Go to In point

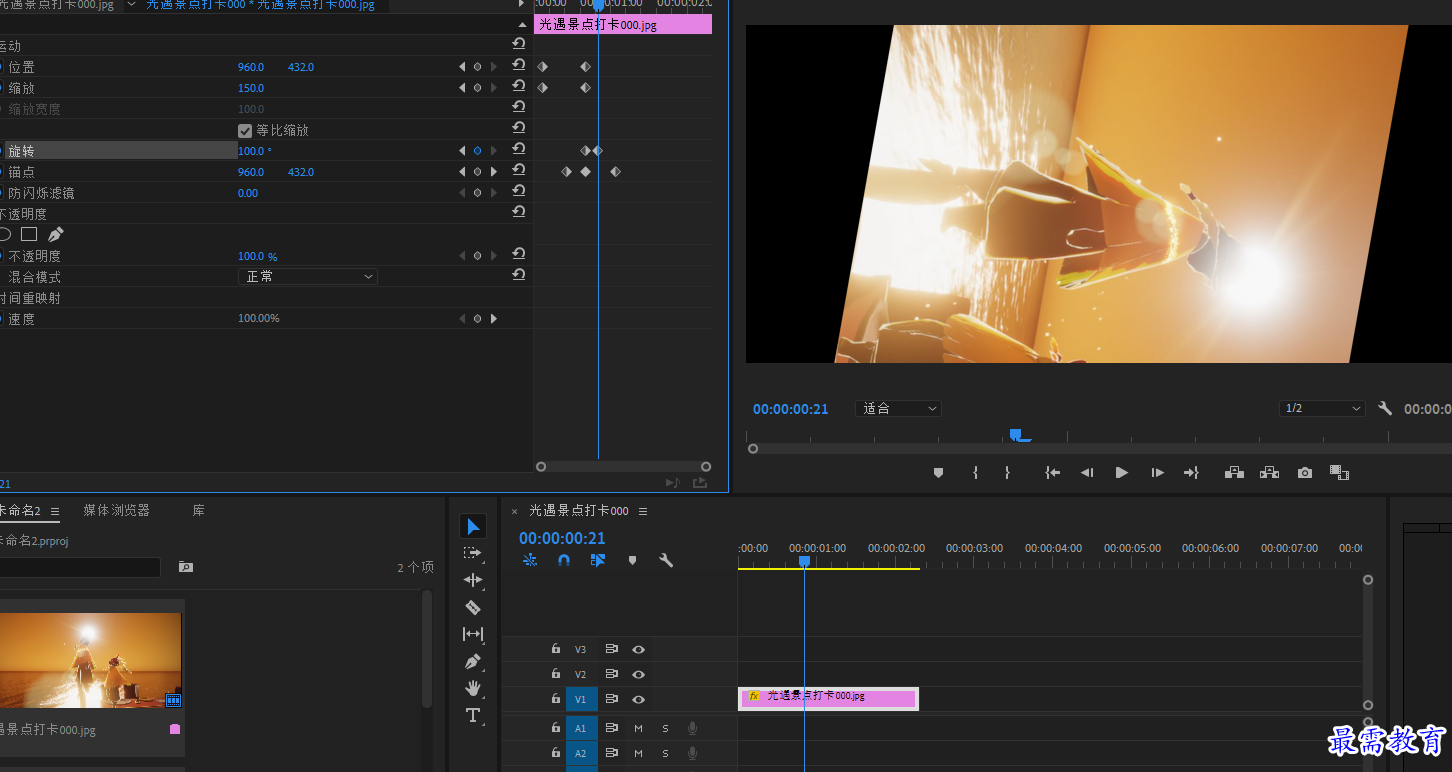[1052, 473]
